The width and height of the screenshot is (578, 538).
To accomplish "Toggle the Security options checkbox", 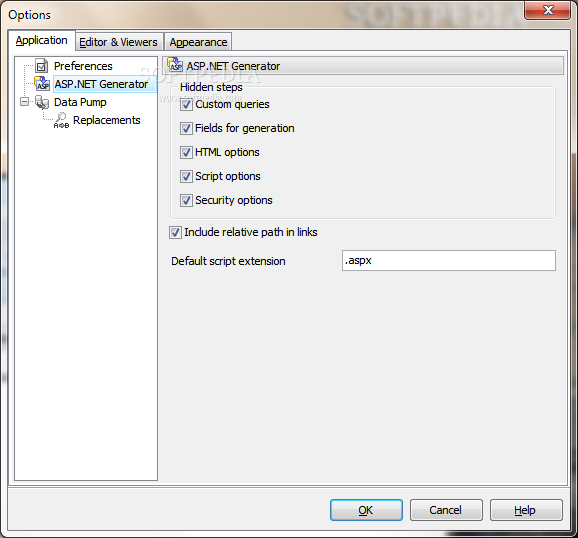I will pos(186,200).
